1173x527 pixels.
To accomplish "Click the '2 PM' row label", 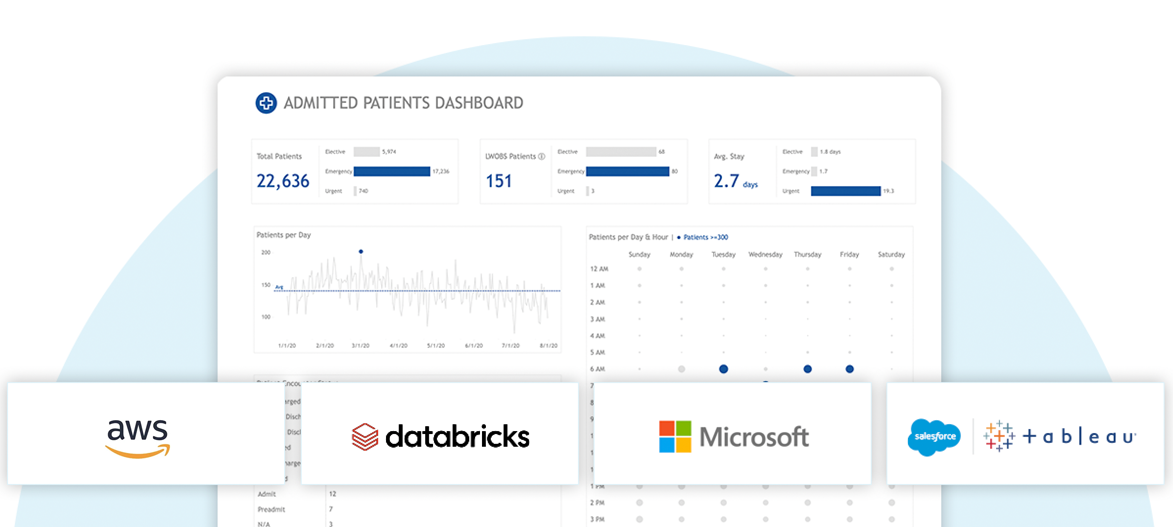I will 597,503.
